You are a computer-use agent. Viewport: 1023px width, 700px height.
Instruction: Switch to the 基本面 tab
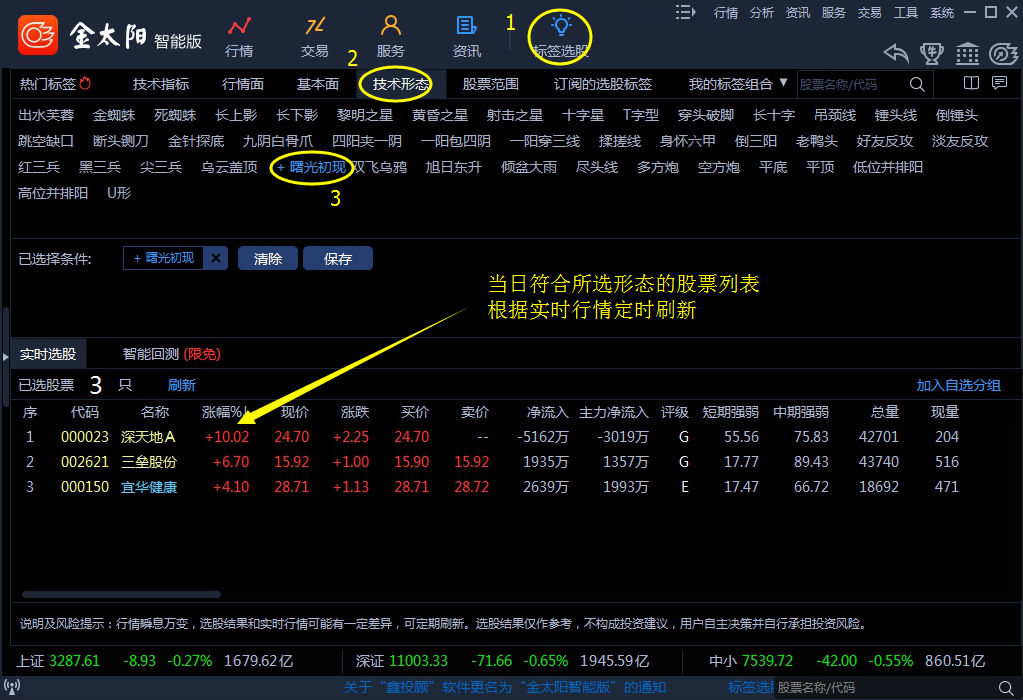318,84
